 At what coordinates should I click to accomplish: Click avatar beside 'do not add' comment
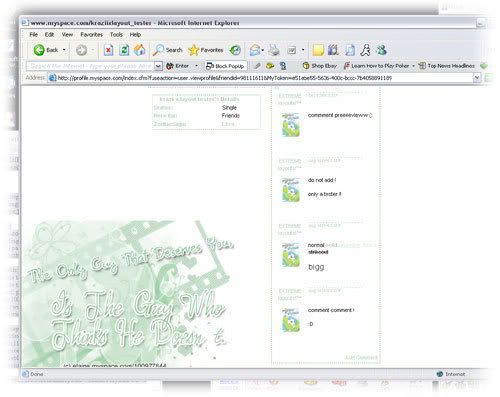click(x=291, y=190)
